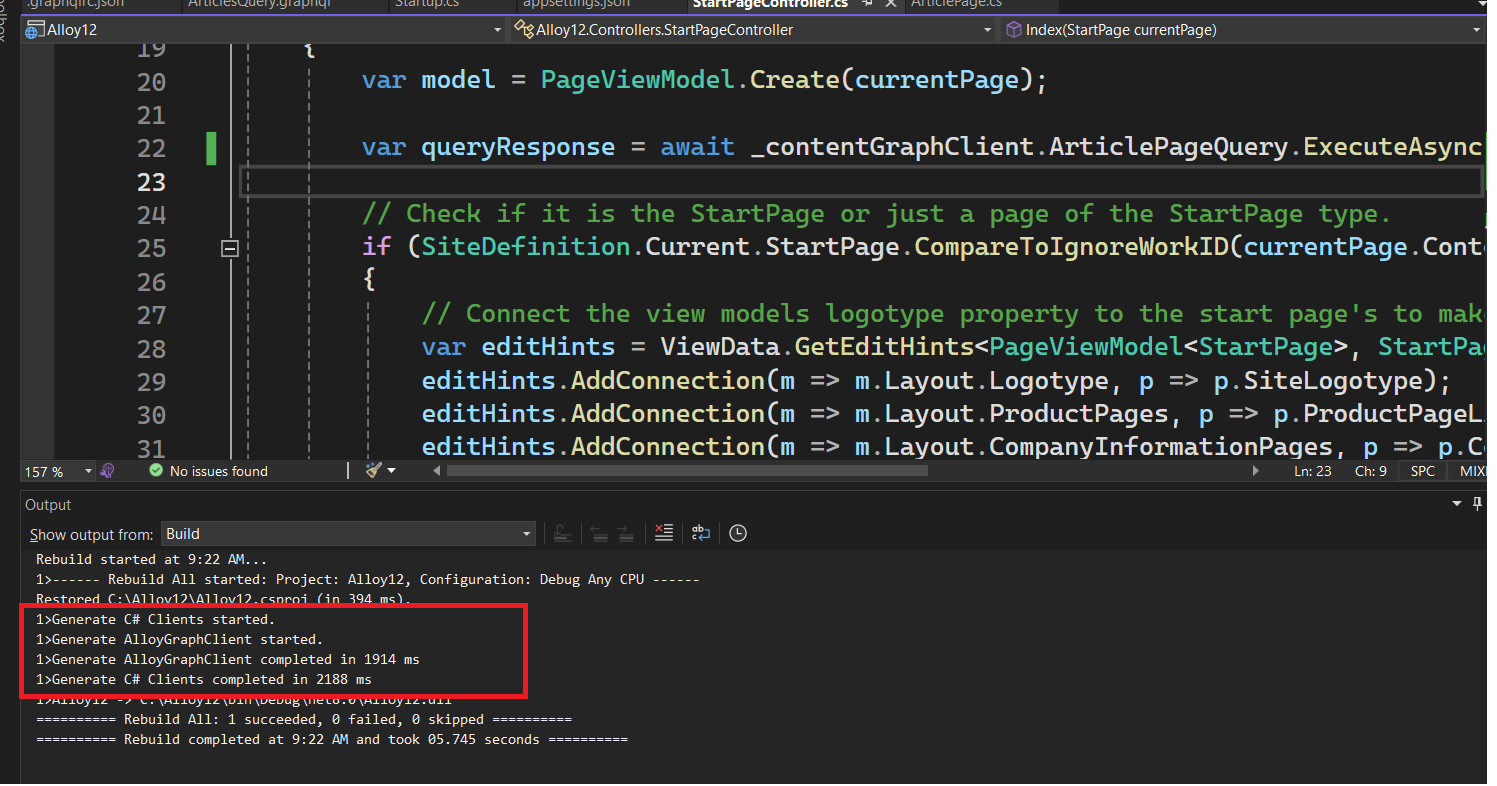The height and width of the screenshot is (786, 1497).
Task: Collapse the if block at line 25
Action: click(x=229, y=248)
